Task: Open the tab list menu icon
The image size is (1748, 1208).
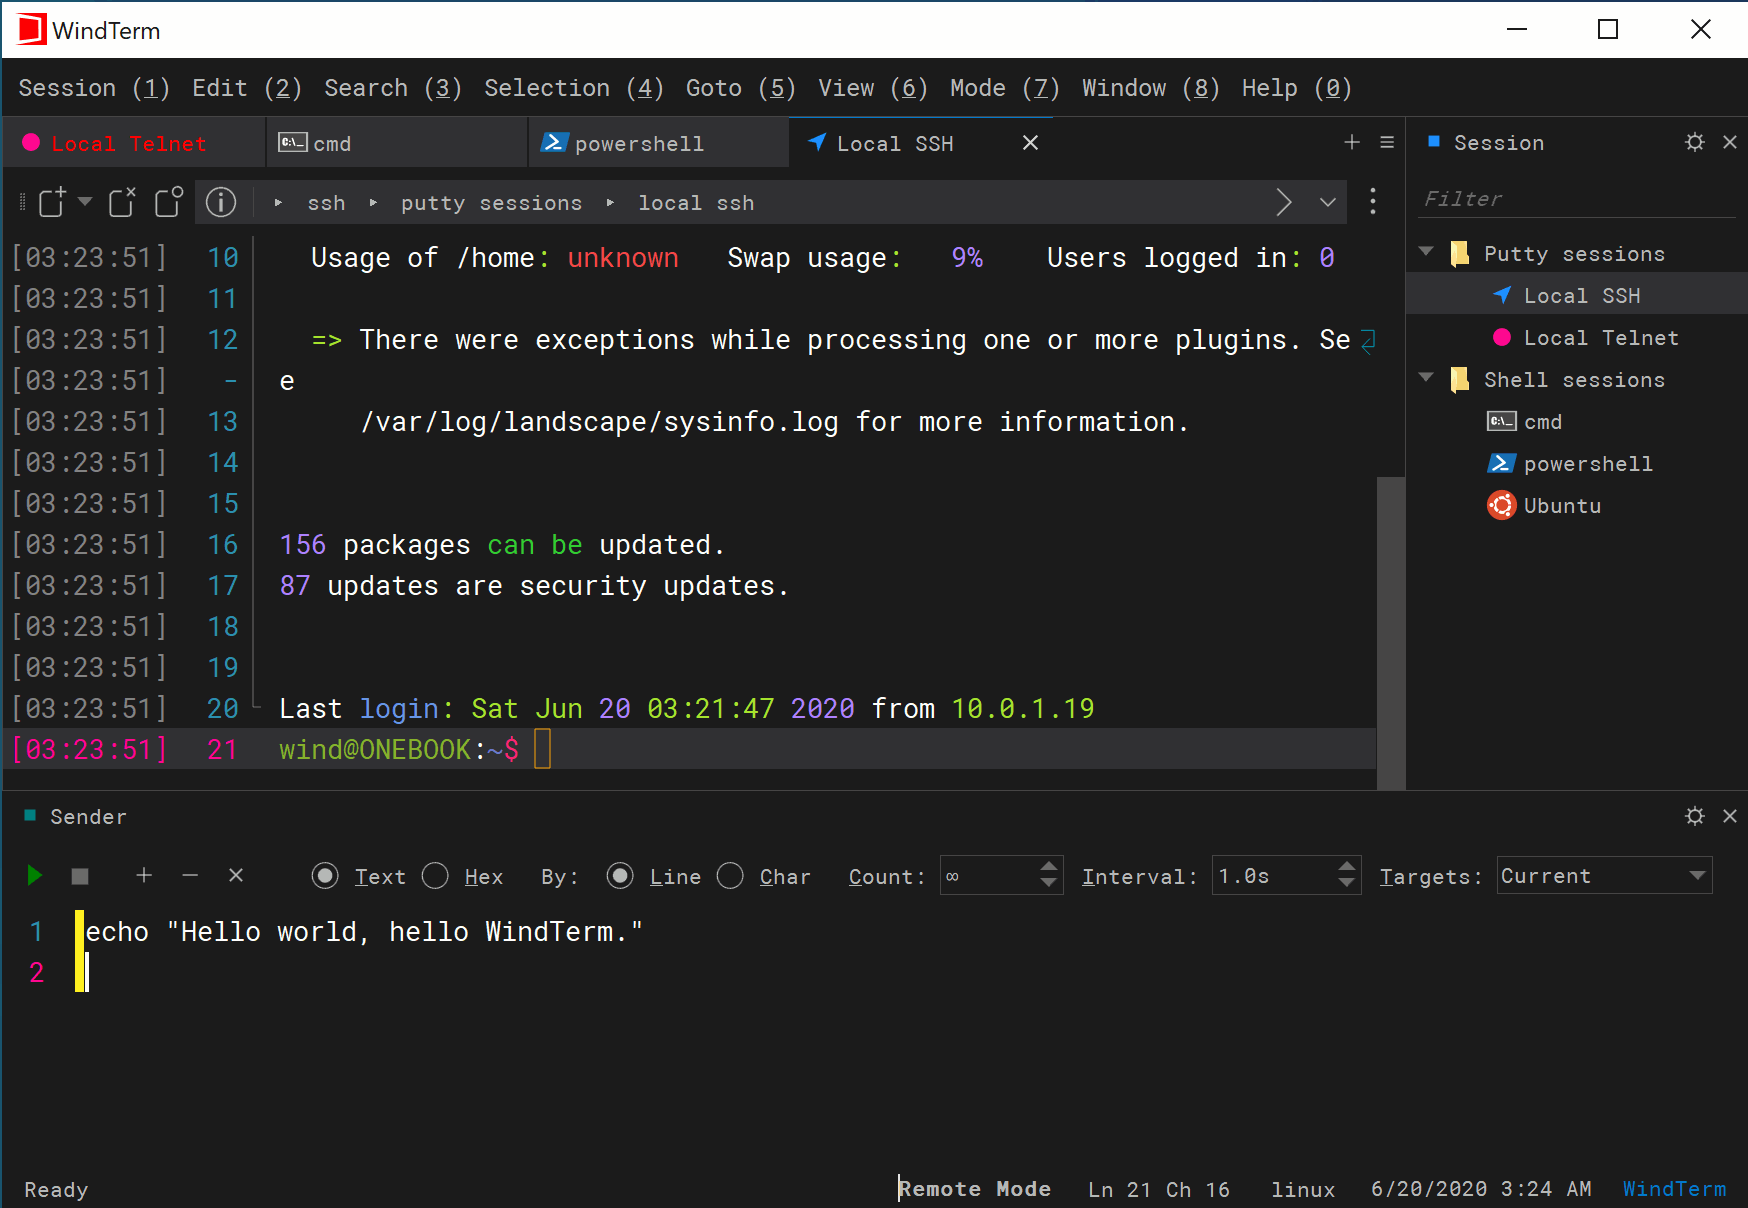Action: (1387, 142)
